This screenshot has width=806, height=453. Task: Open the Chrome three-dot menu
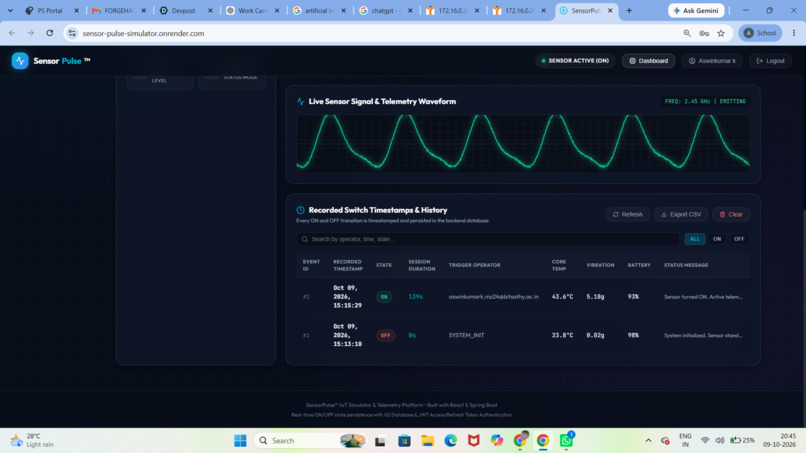(x=794, y=33)
